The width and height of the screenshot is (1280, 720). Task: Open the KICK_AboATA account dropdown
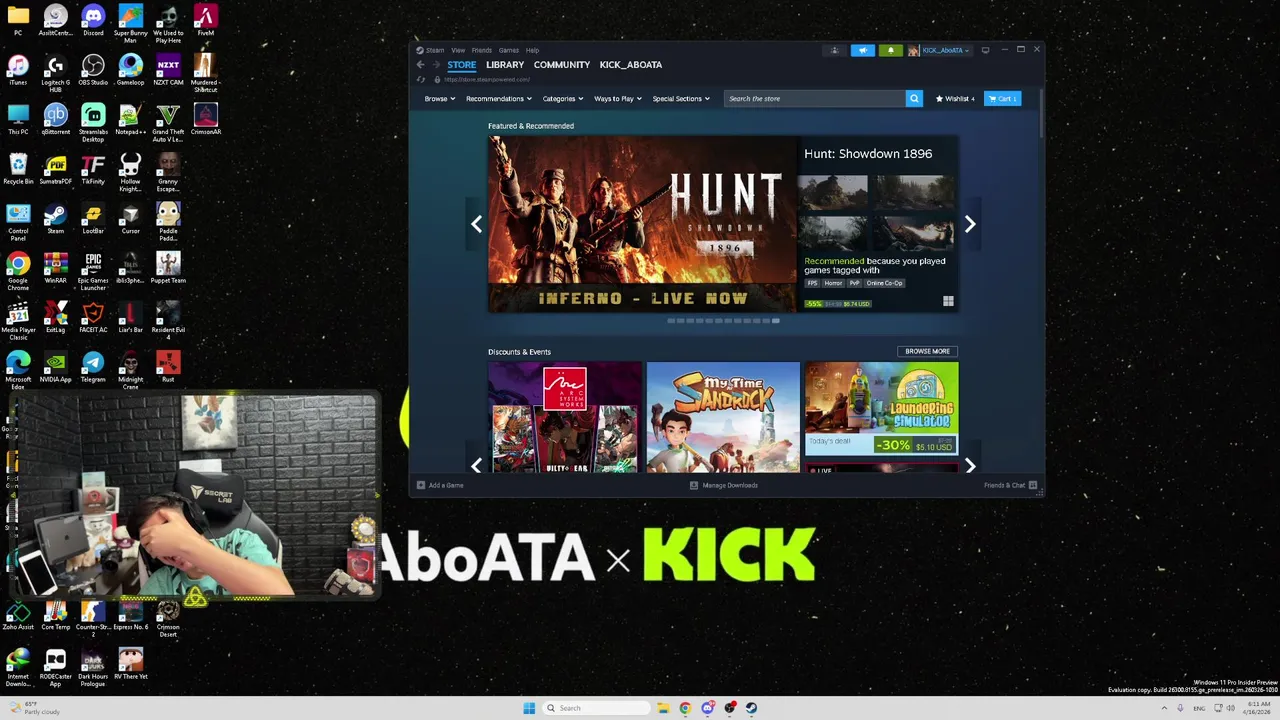click(x=938, y=50)
